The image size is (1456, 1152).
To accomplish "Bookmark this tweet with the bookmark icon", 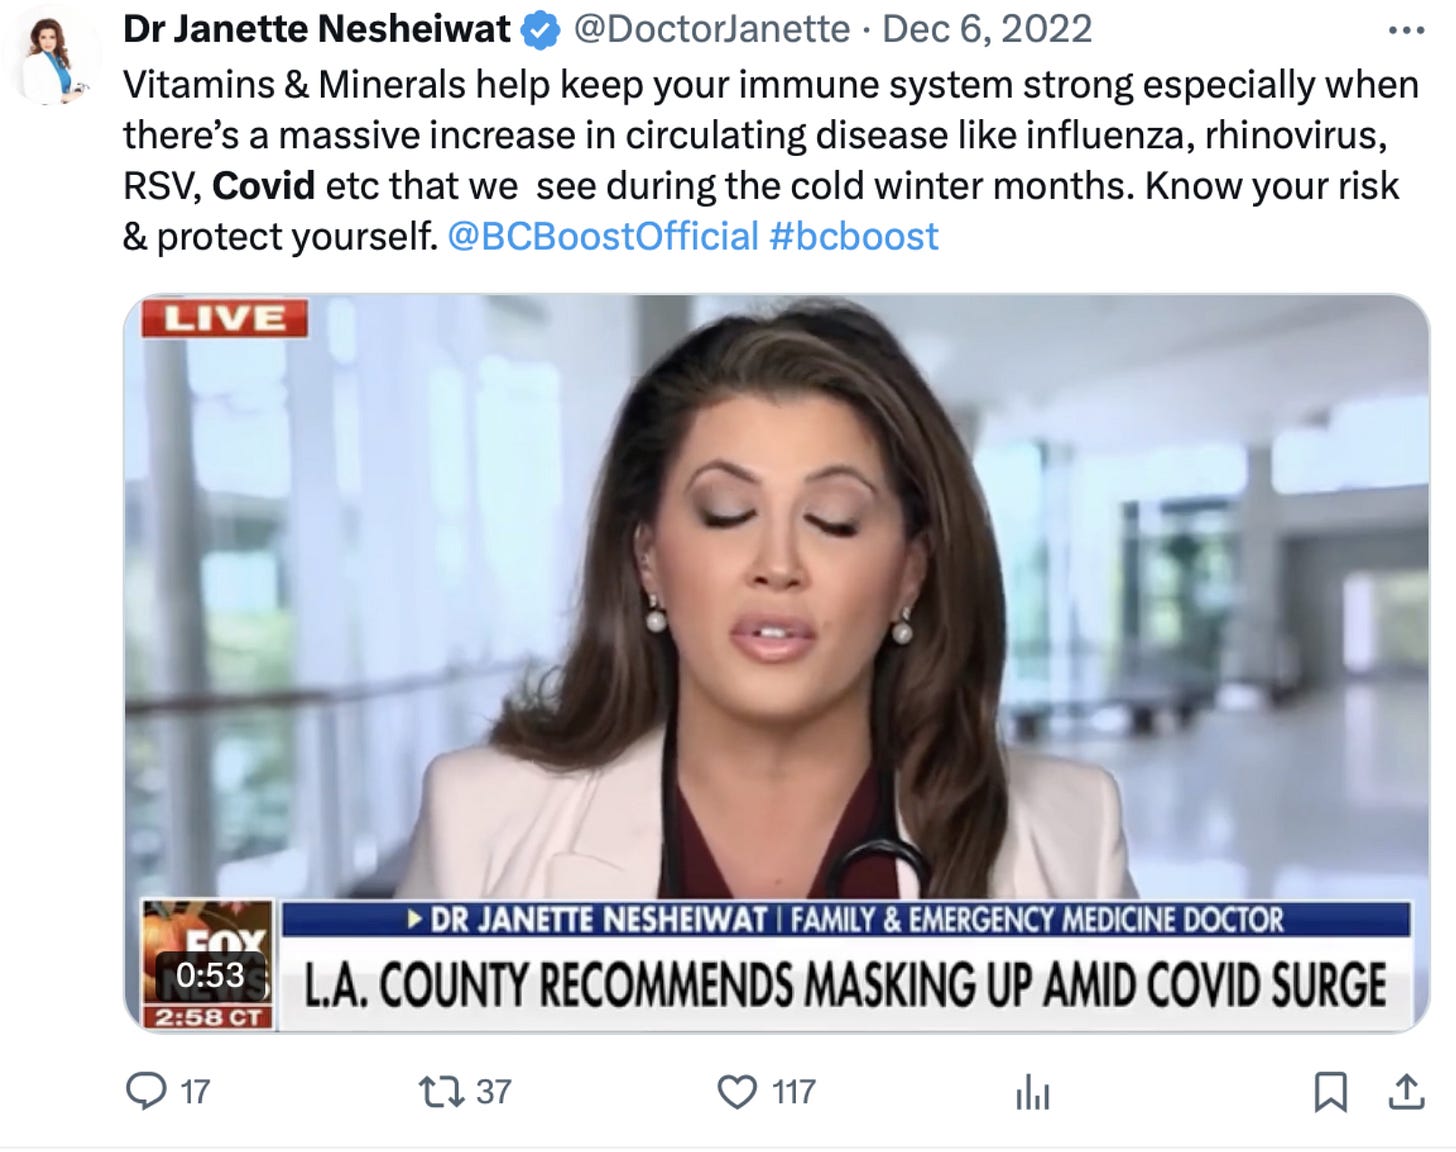I will pos(1330,1092).
